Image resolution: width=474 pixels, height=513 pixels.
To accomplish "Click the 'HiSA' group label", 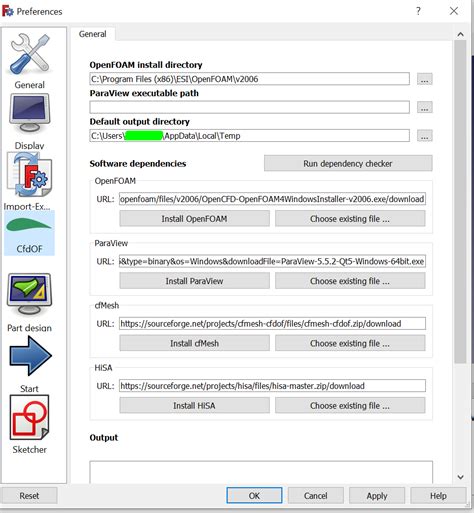I will 103,368.
